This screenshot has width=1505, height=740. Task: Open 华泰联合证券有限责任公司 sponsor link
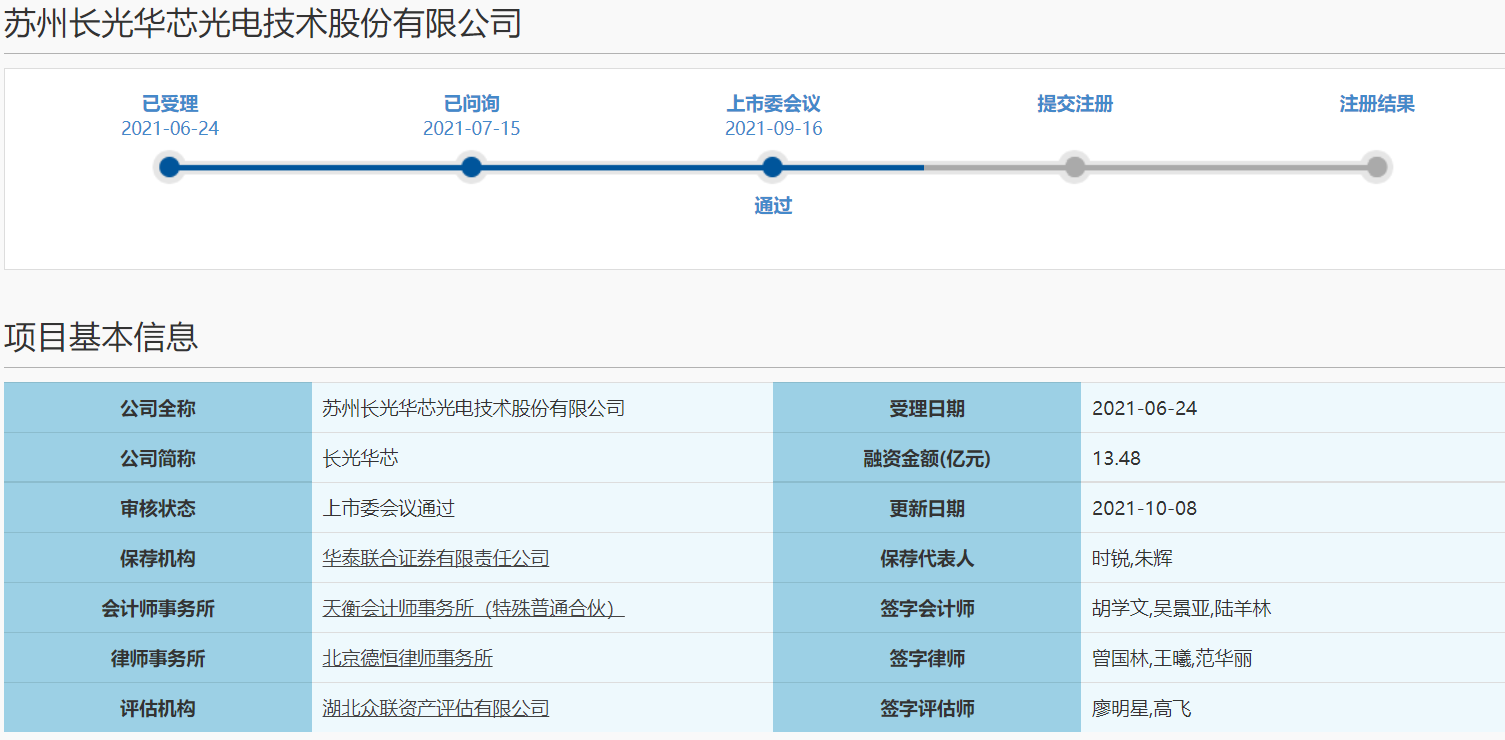coord(435,558)
